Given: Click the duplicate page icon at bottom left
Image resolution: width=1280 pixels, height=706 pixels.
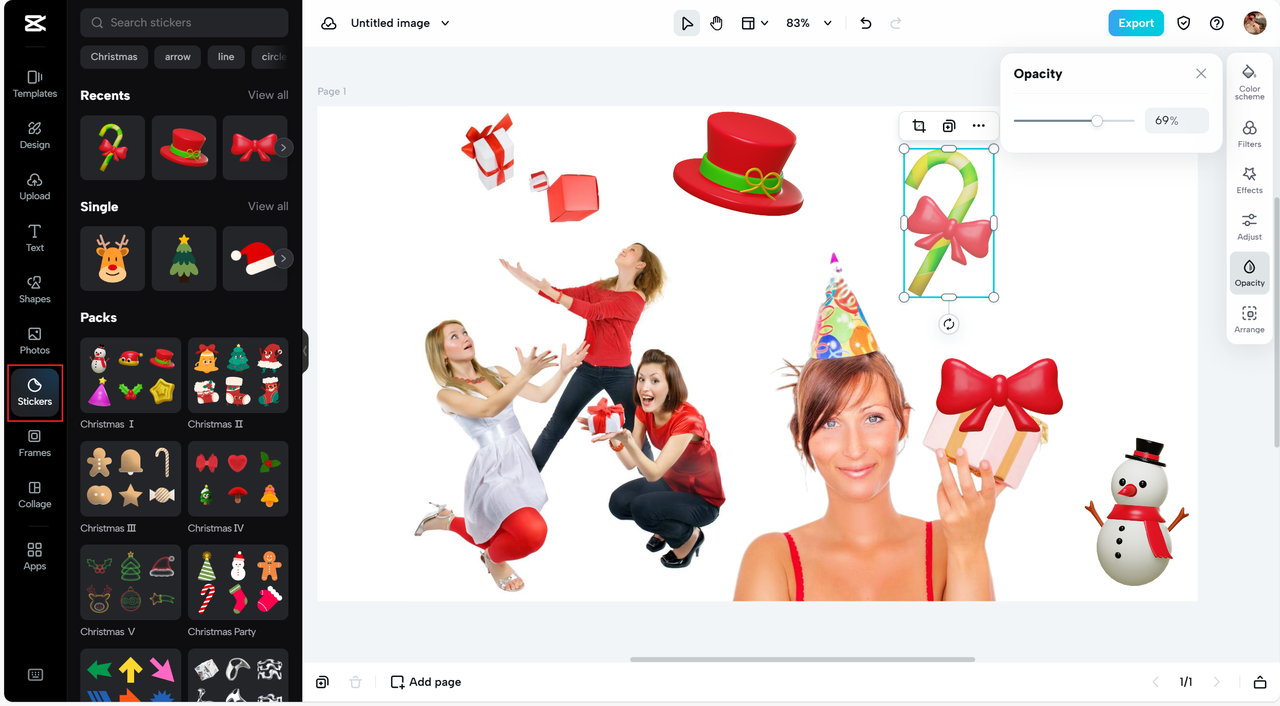Looking at the screenshot, I should (322, 682).
